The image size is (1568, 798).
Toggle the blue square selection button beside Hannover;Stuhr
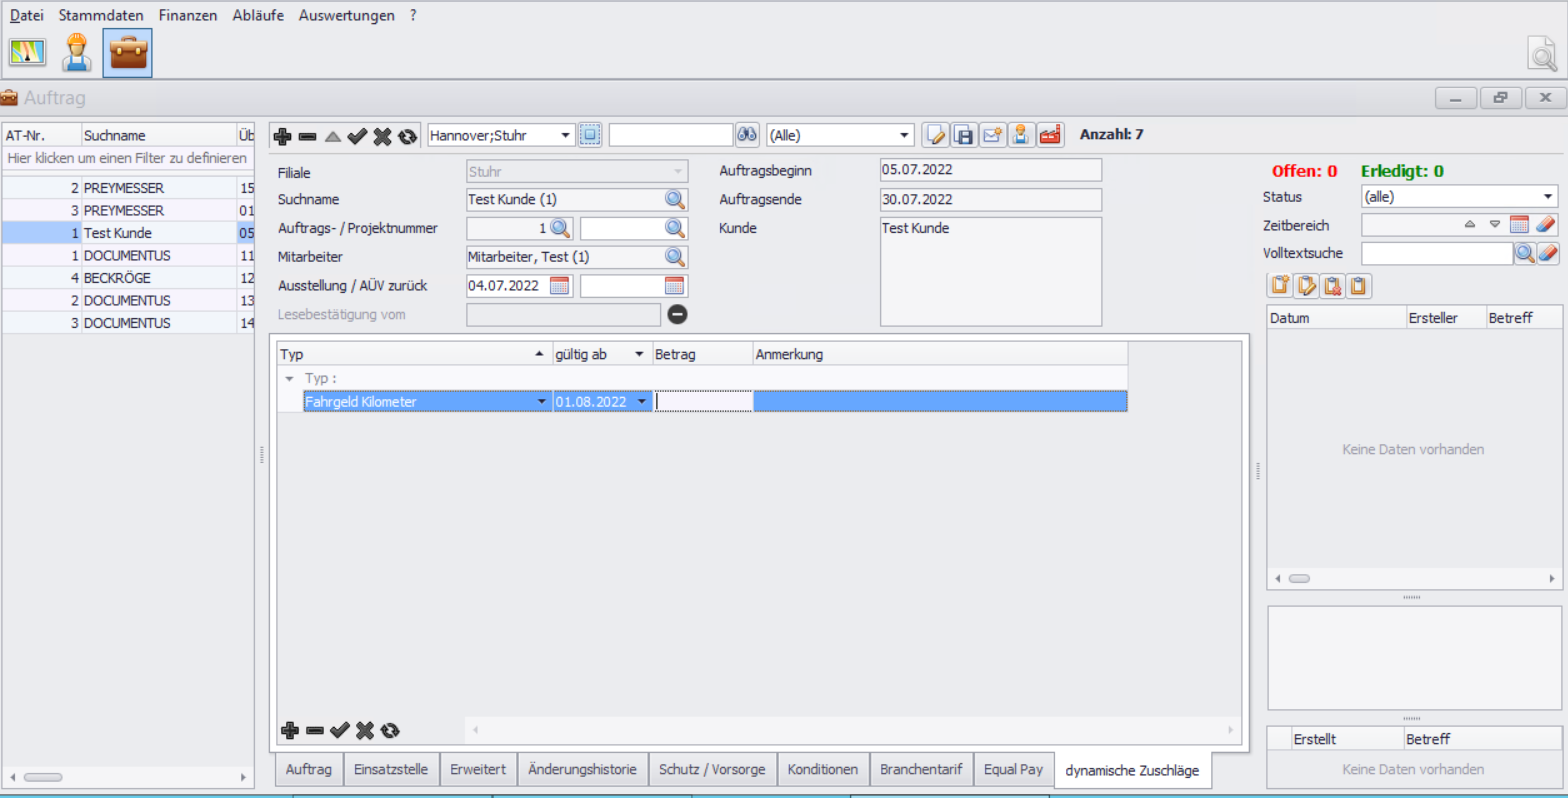590,135
